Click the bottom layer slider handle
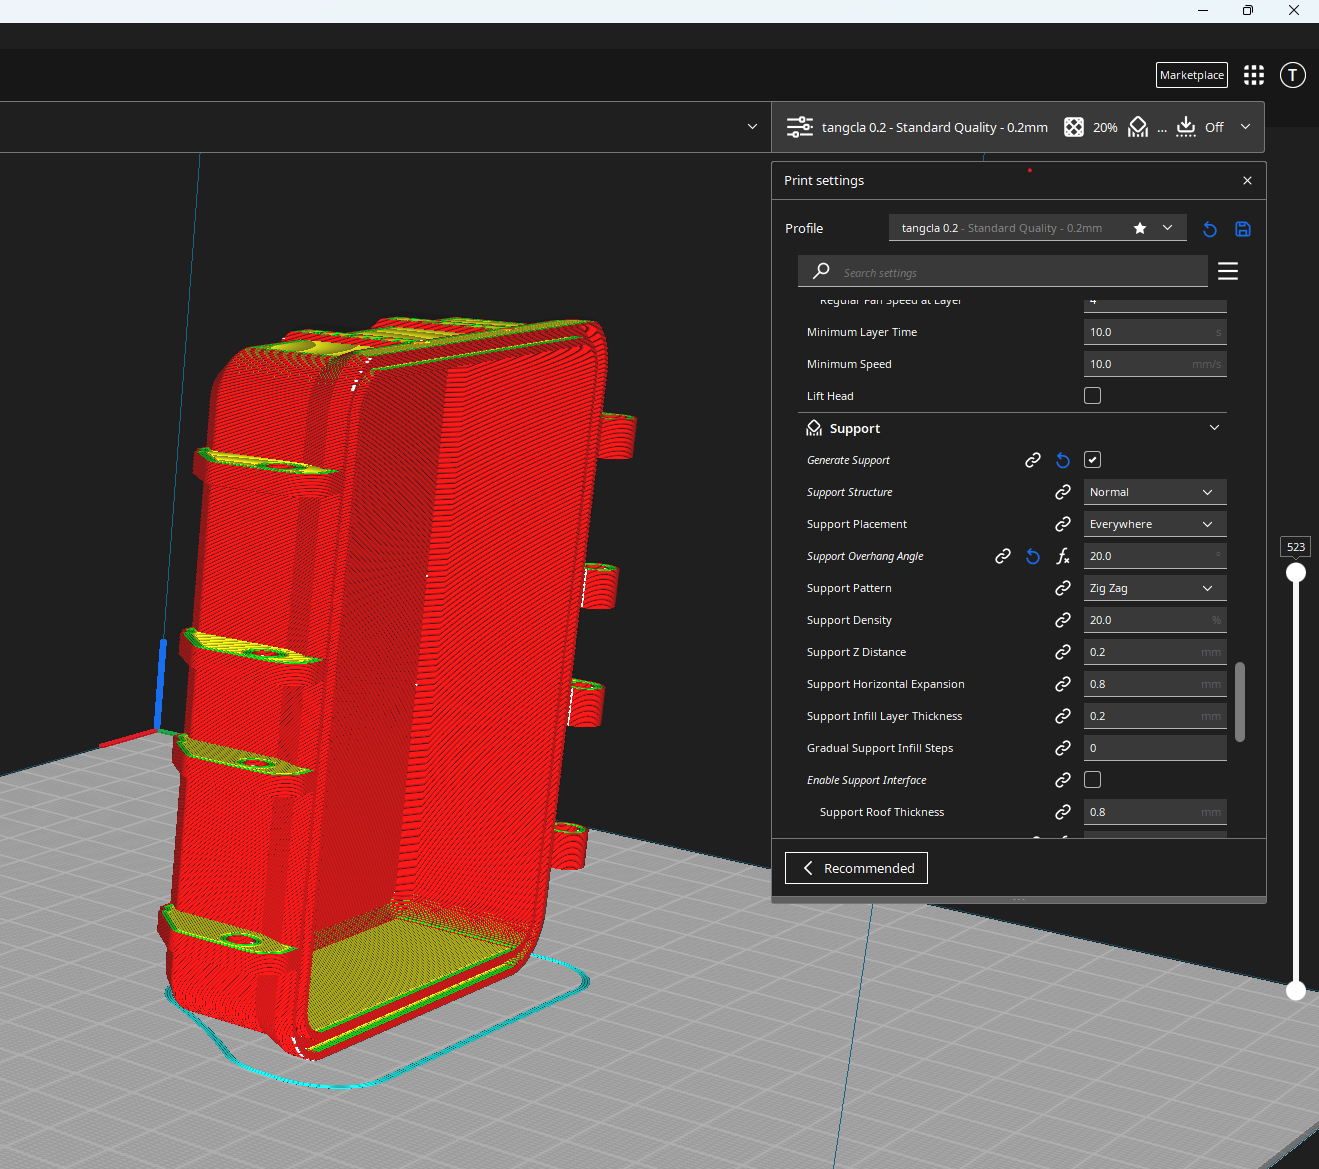The width and height of the screenshot is (1319, 1169). (1296, 990)
